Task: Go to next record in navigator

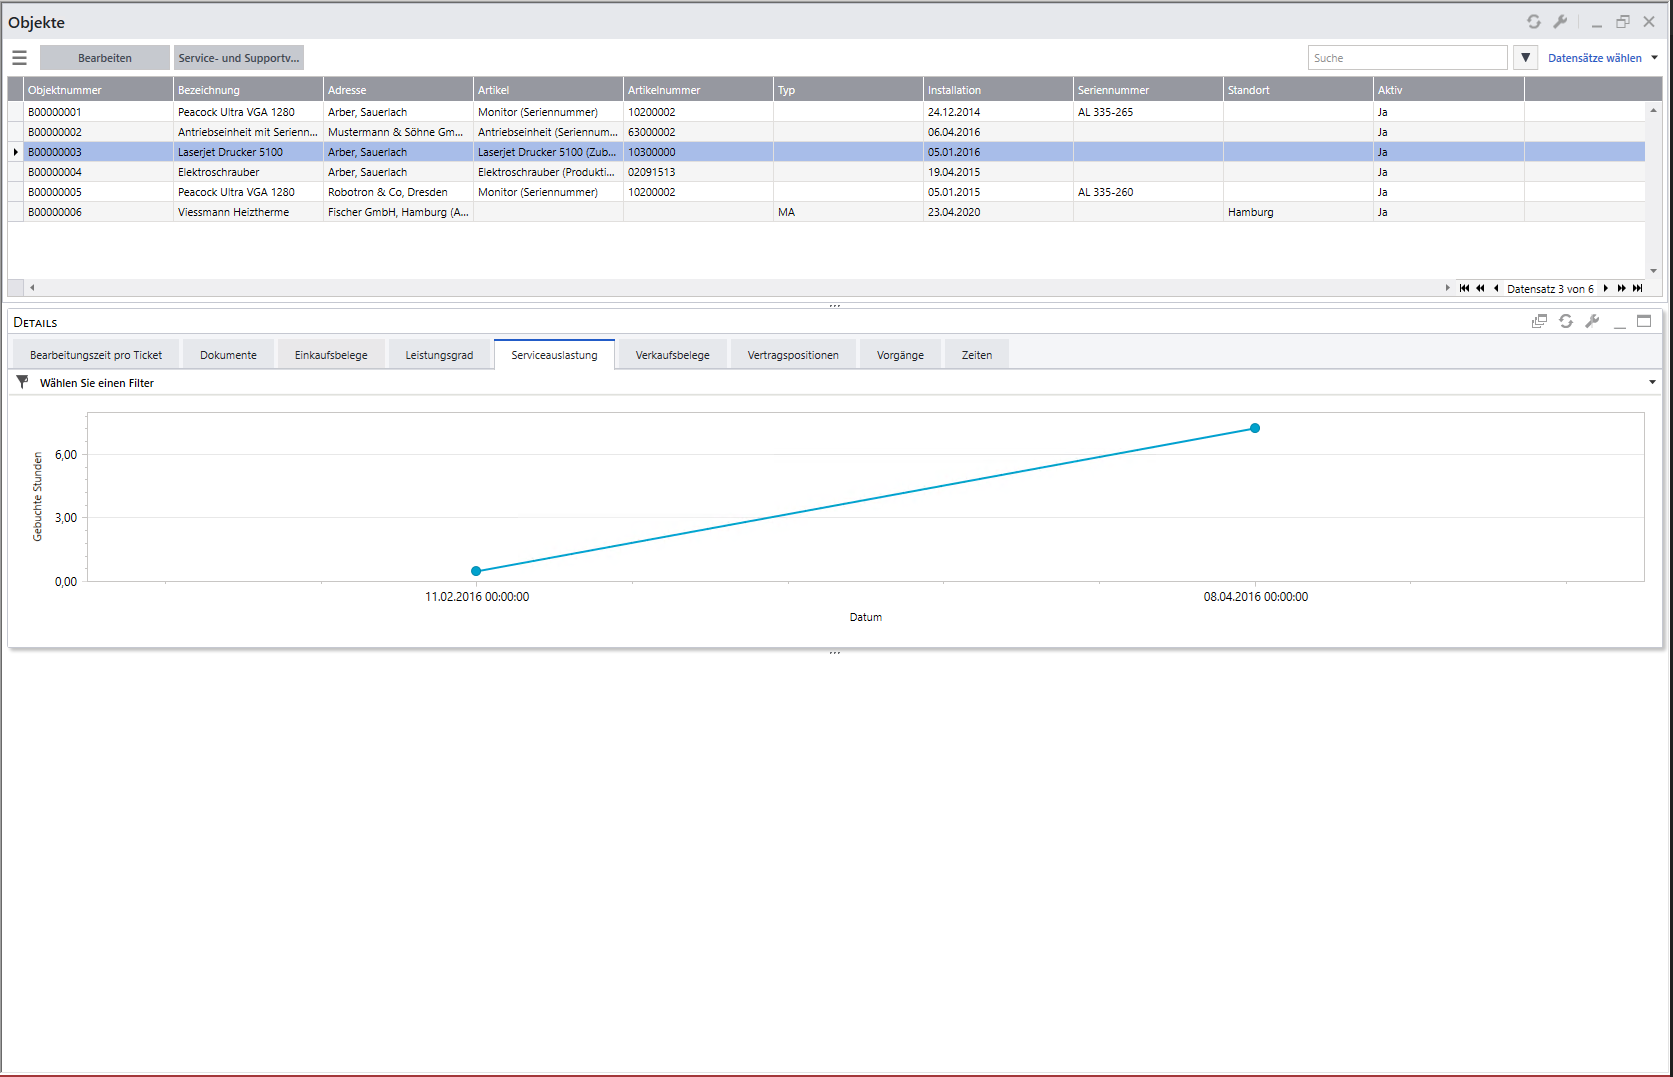Action: coord(1606,288)
